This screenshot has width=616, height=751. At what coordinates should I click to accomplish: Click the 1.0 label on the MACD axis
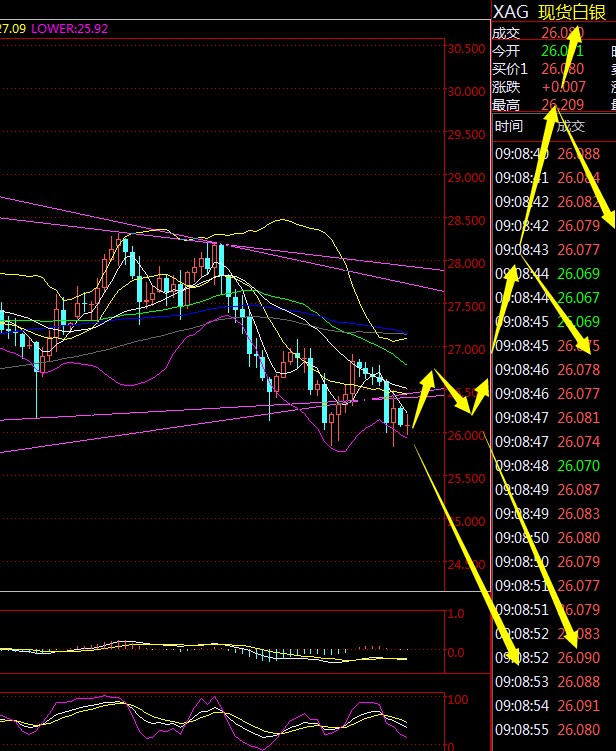pos(456,614)
